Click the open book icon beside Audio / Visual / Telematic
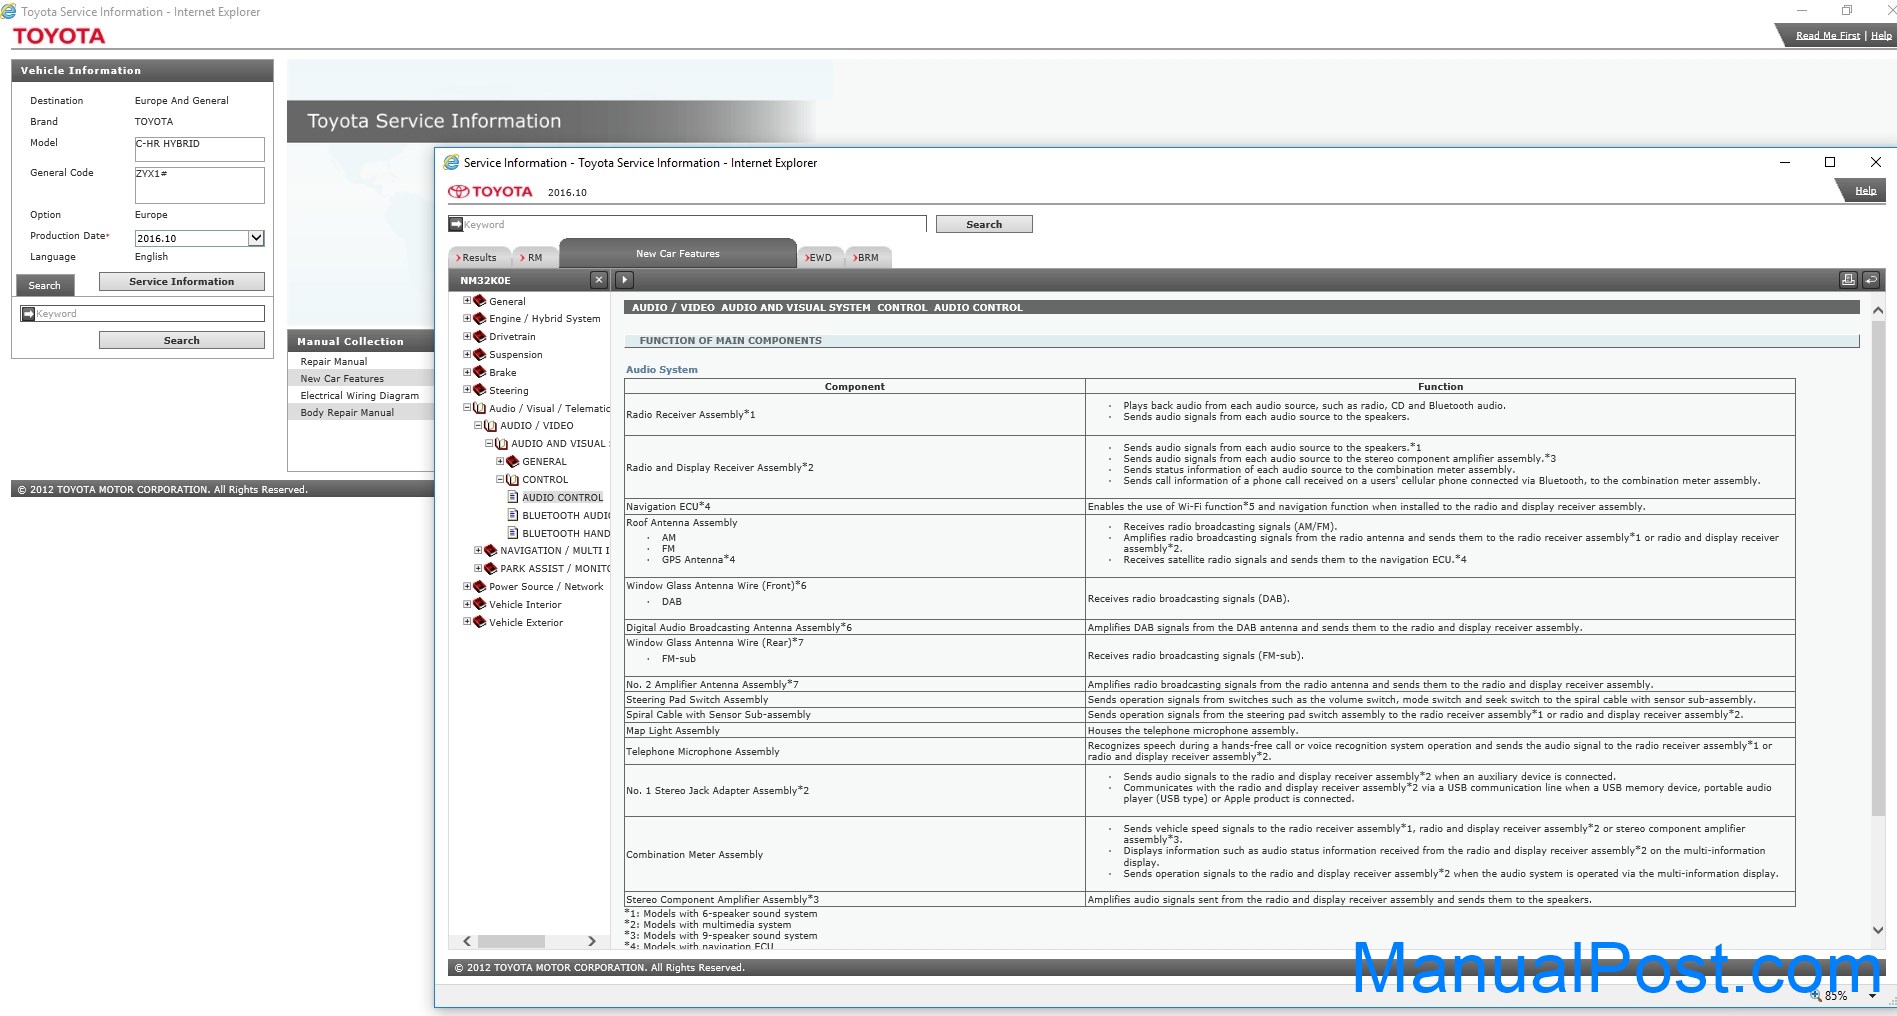The width and height of the screenshot is (1897, 1016). pyautogui.click(x=480, y=408)
